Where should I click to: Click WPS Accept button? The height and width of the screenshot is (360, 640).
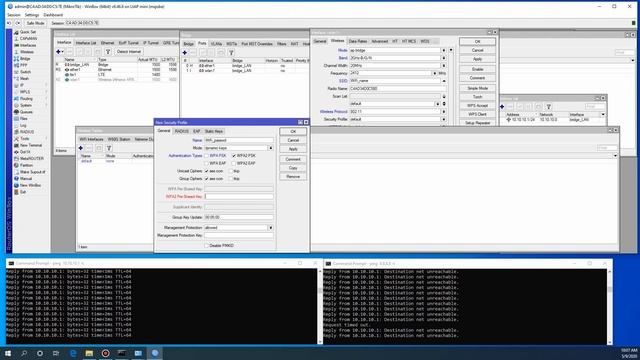(x=478, y=106)
